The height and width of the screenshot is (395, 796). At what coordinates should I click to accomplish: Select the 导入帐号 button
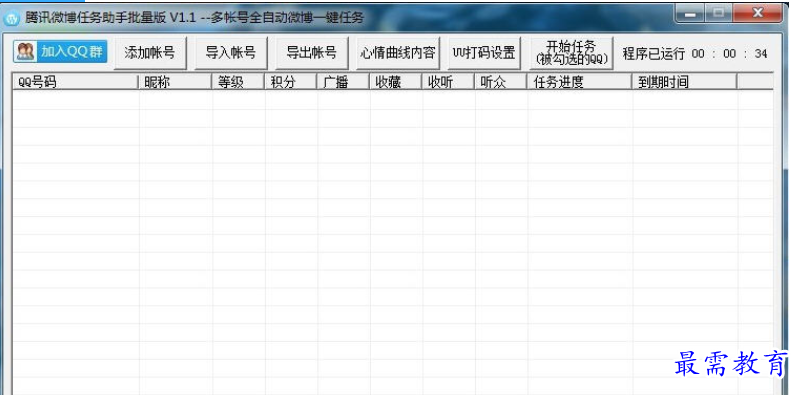(231, 53)
